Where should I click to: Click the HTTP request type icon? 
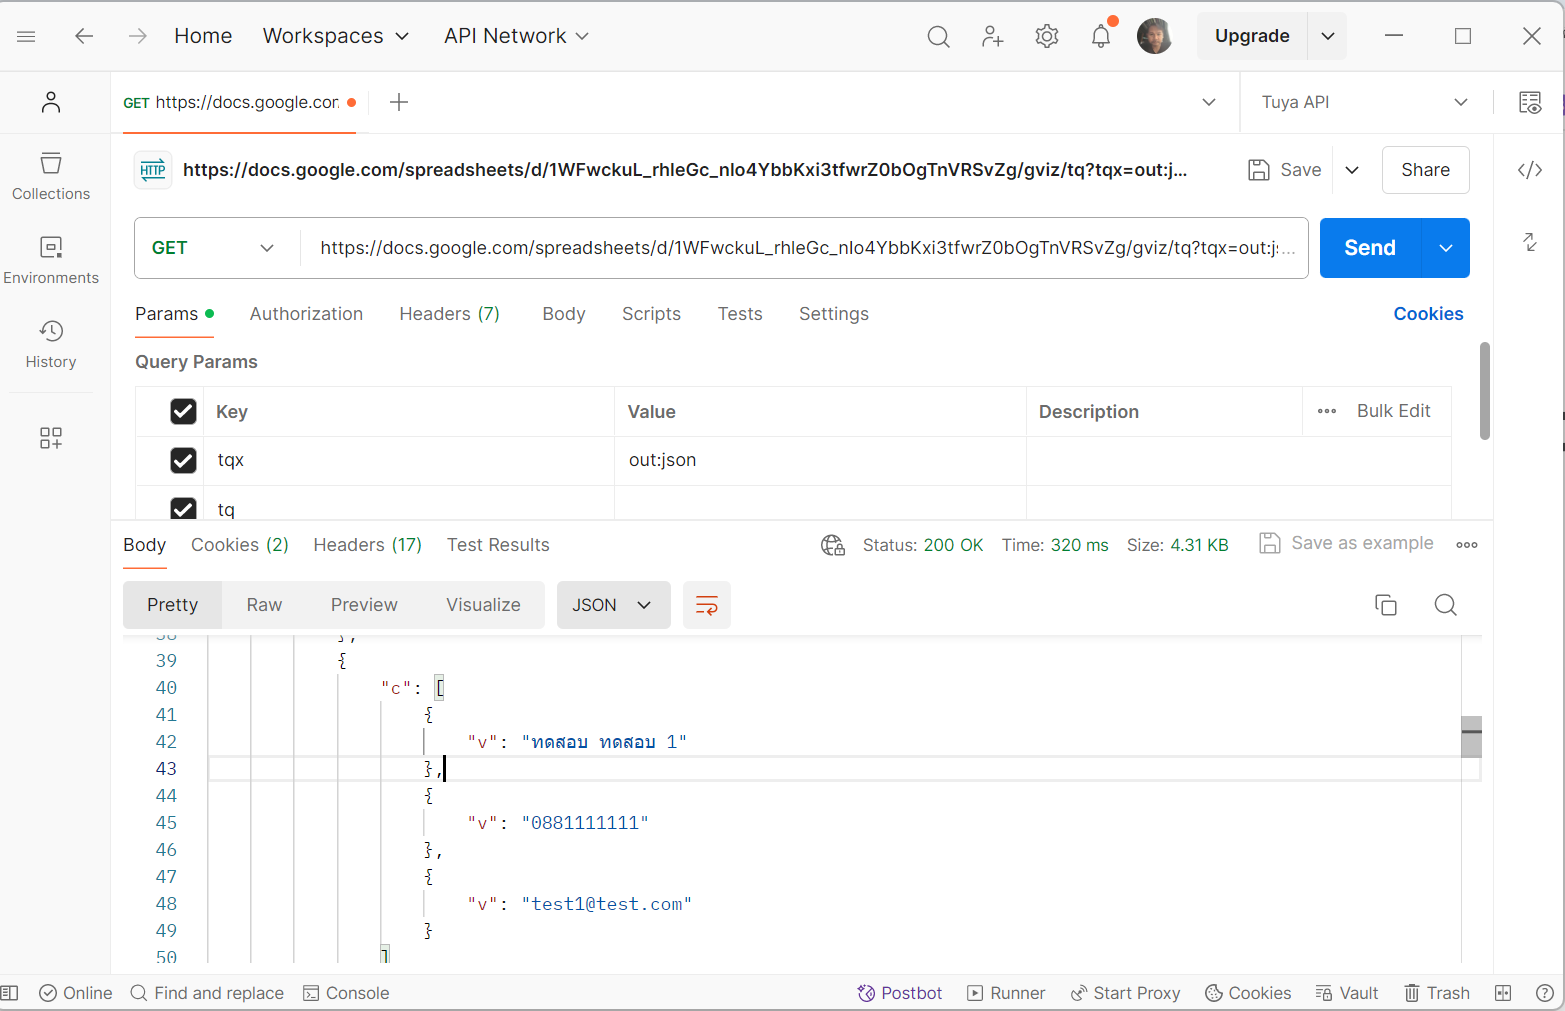[153, 170]
